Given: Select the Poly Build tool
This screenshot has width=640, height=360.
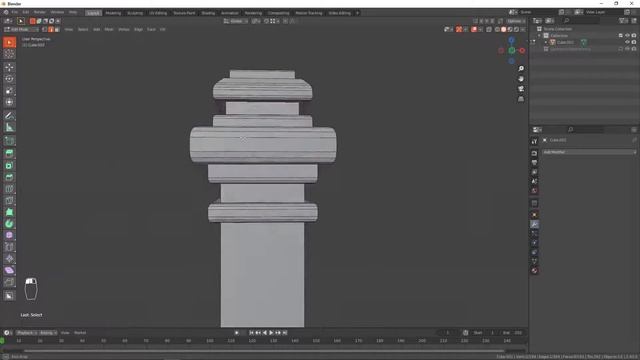Looking at the screenshot, I should (x=9, y=212).
